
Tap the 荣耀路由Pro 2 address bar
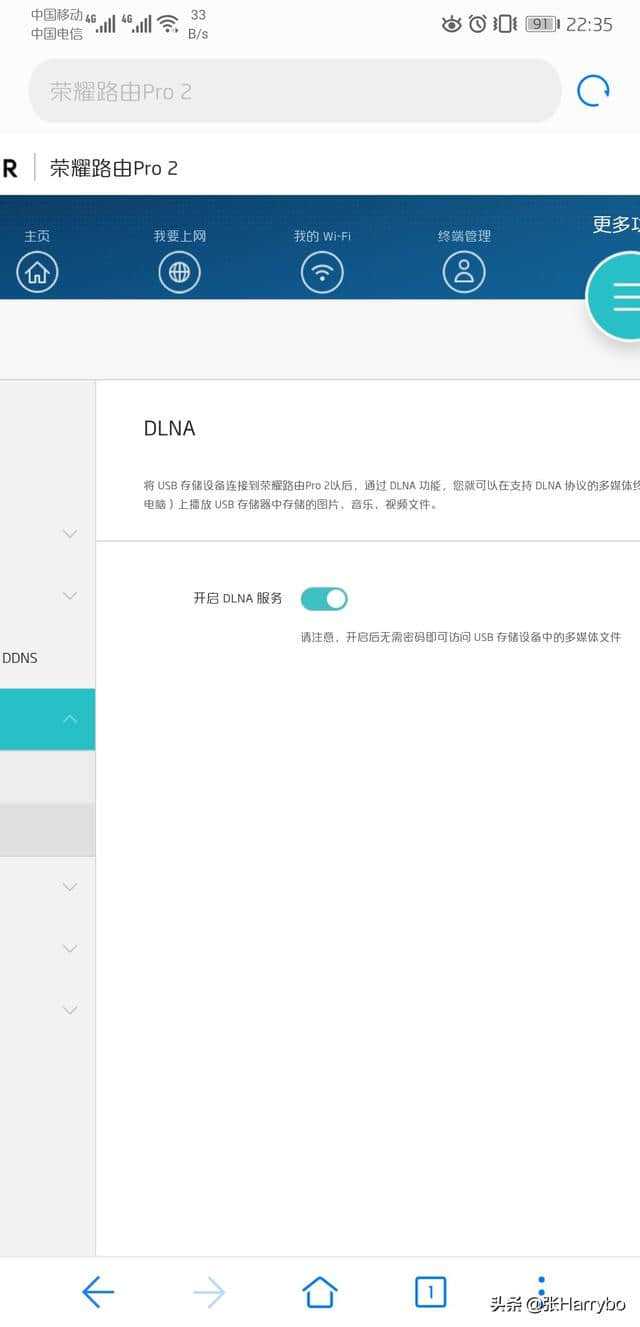[x=295, y=91]
